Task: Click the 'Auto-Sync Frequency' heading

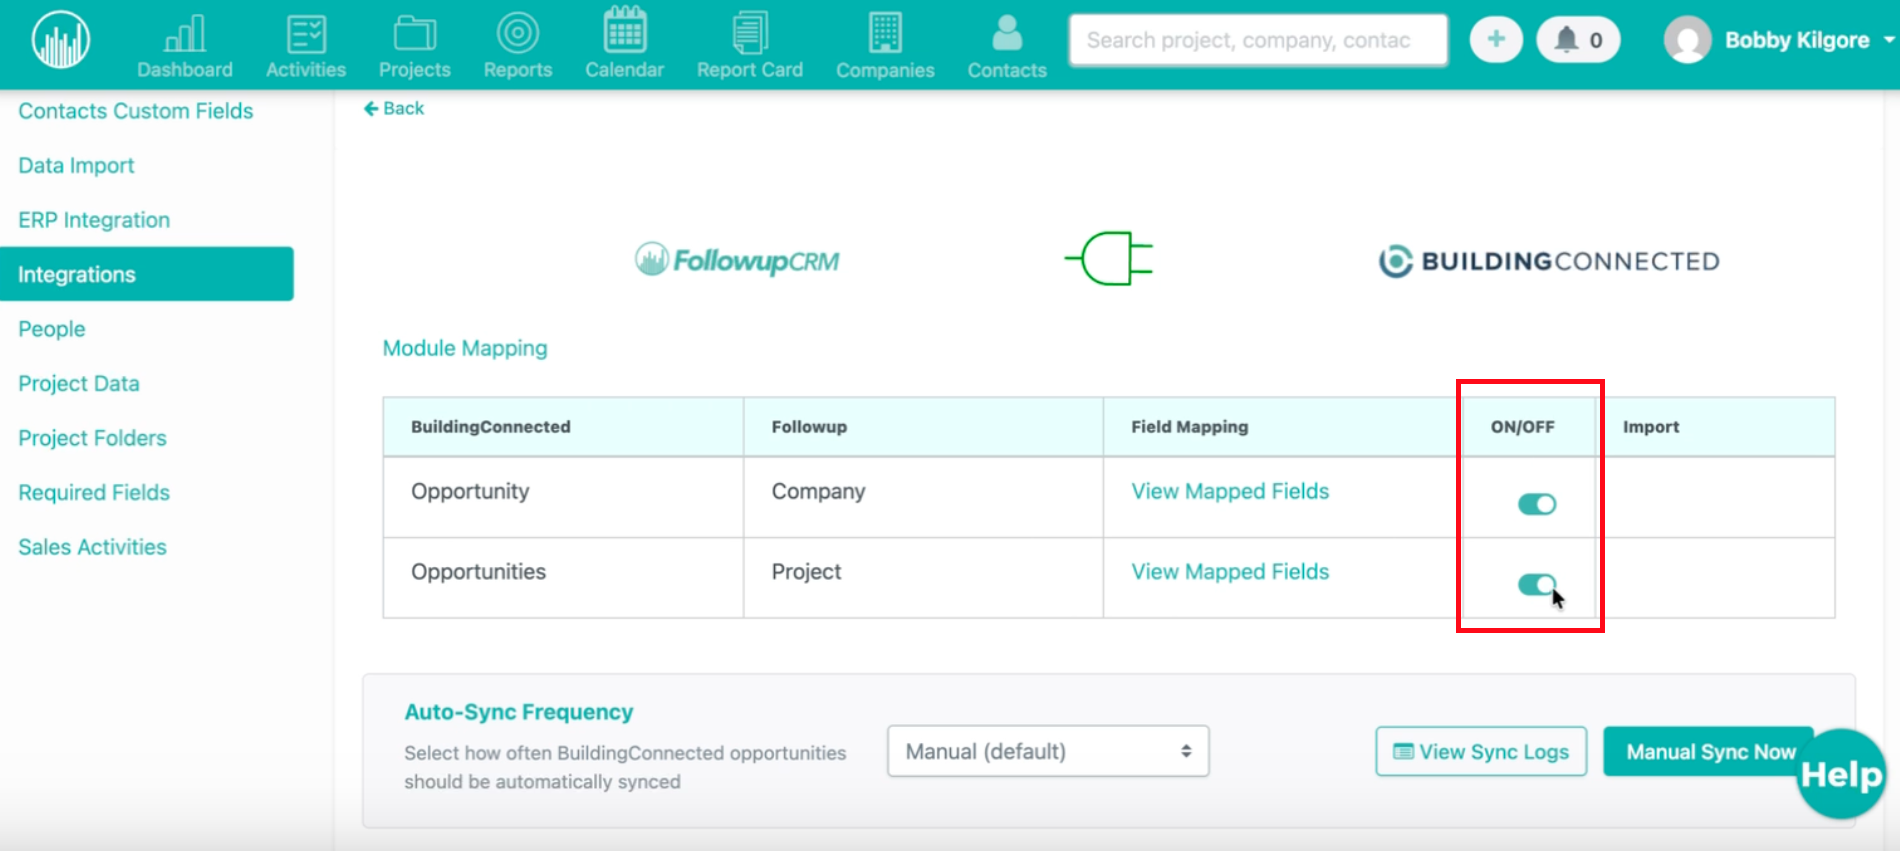Action: point(519,712)
